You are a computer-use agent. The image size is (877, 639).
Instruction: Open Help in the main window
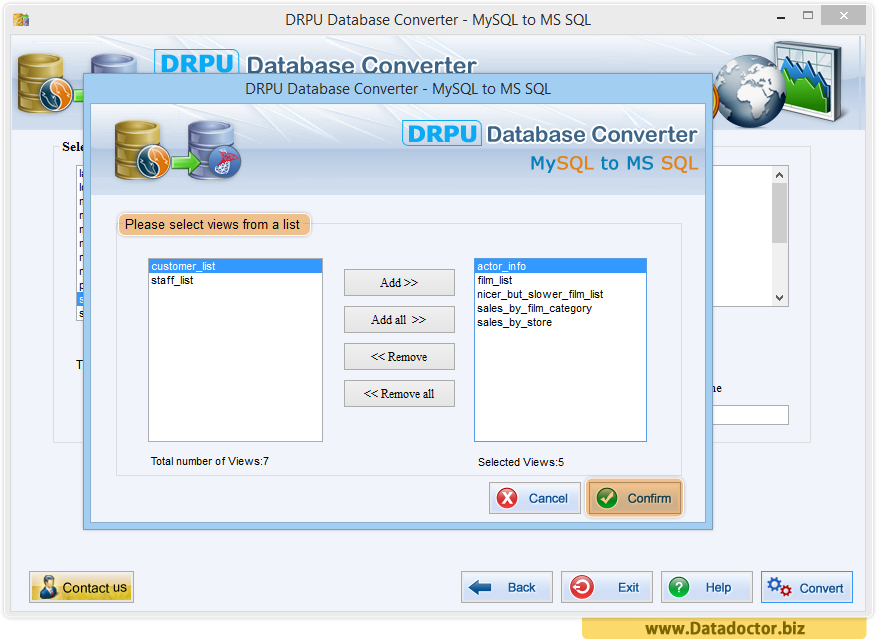pyautogui.click(x=707, y=587)
